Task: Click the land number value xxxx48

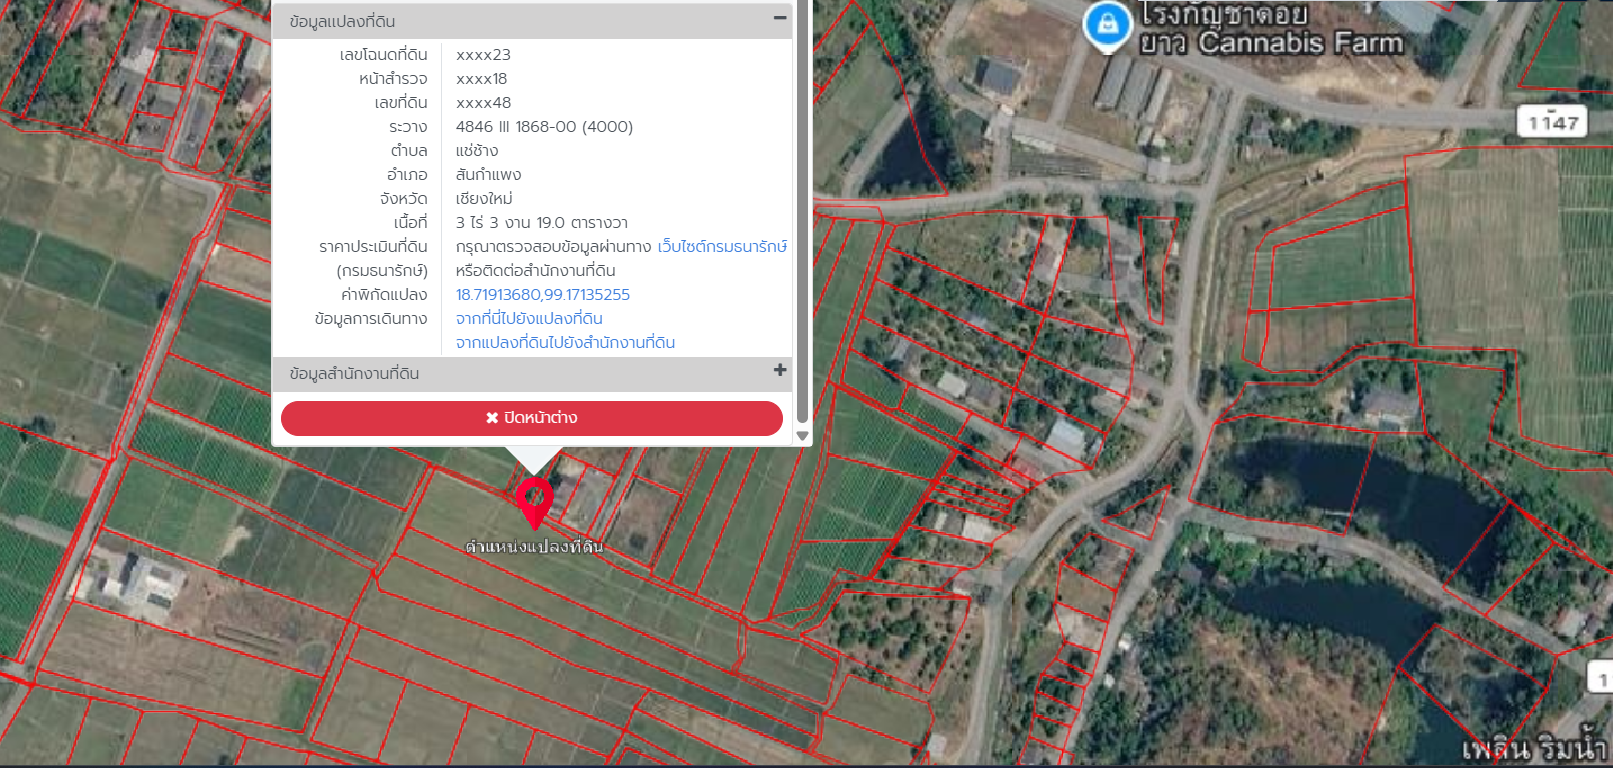Action: pos(483,102)
